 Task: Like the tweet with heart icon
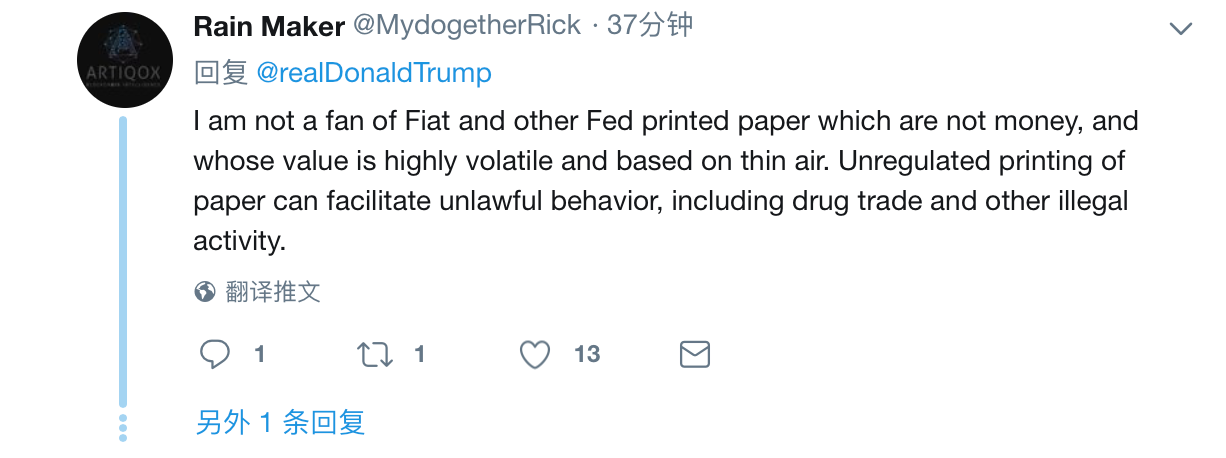(536, 354)
